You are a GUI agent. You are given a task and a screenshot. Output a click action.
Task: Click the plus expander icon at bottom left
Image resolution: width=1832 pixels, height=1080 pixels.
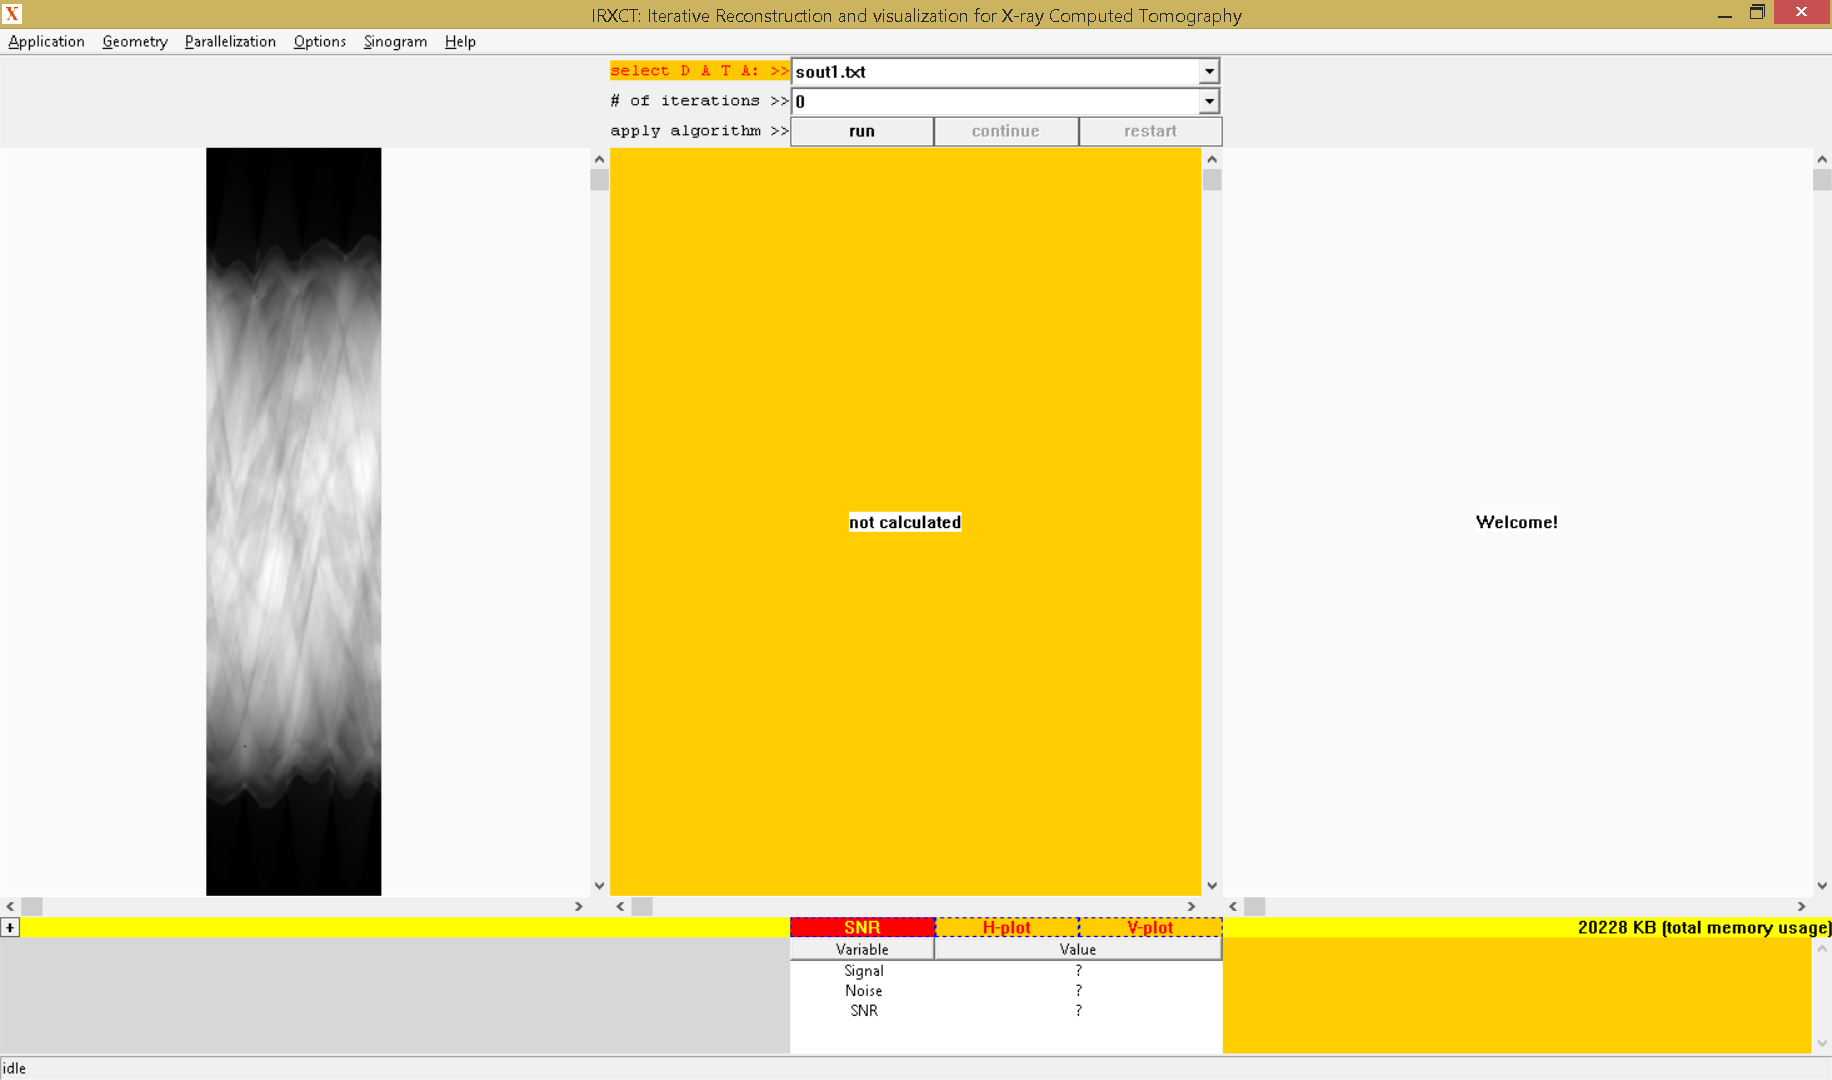pyautogui.click(x=10, y=927)
